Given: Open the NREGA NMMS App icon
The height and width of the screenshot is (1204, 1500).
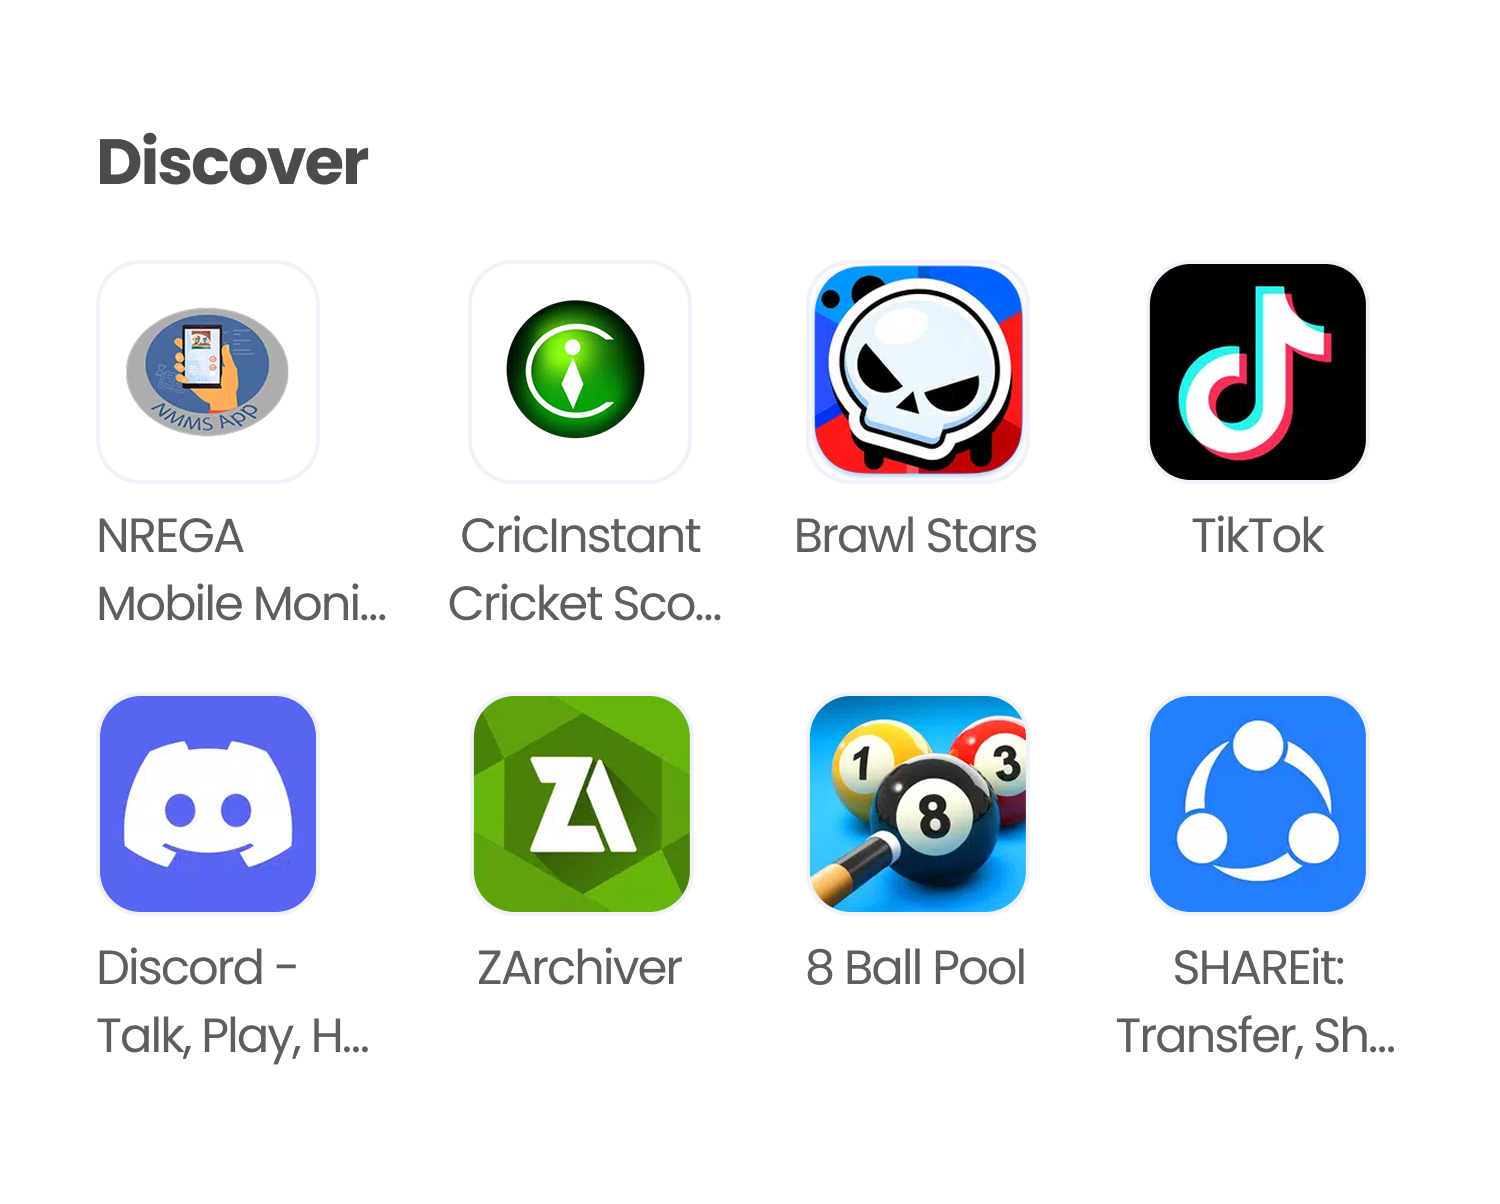Looking at the screenshot, I should (208, 372).
